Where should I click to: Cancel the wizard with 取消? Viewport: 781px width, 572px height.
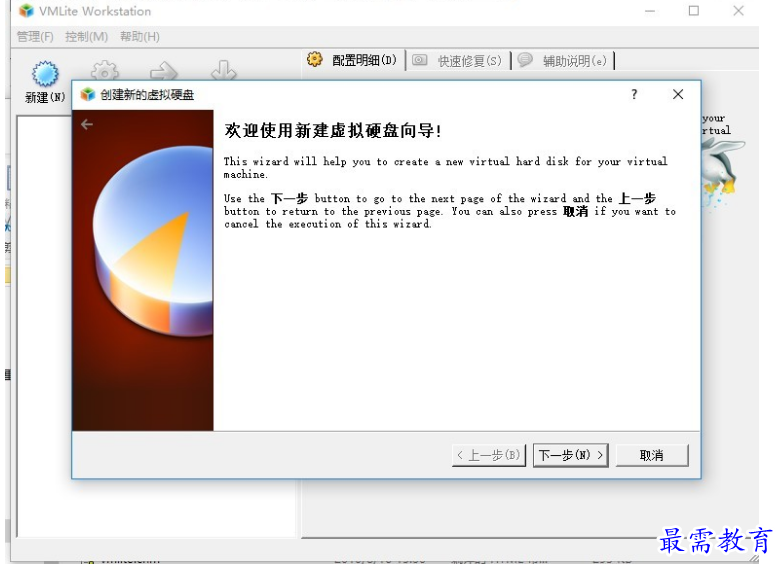click(652, 455)
